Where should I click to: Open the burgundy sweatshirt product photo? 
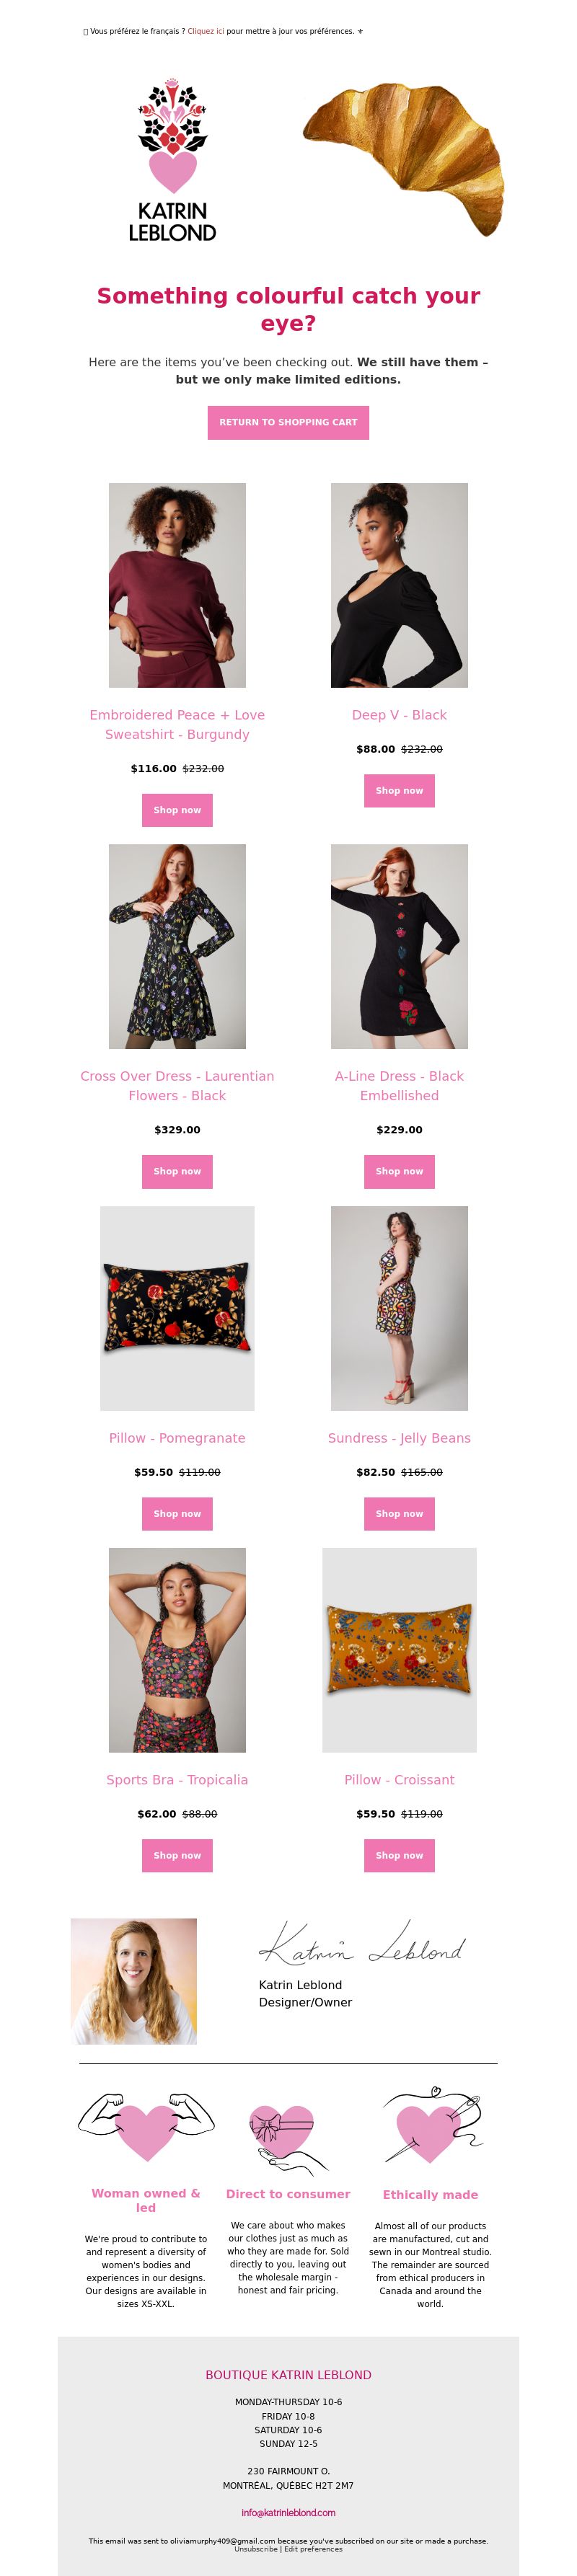[x=177, y=585]
